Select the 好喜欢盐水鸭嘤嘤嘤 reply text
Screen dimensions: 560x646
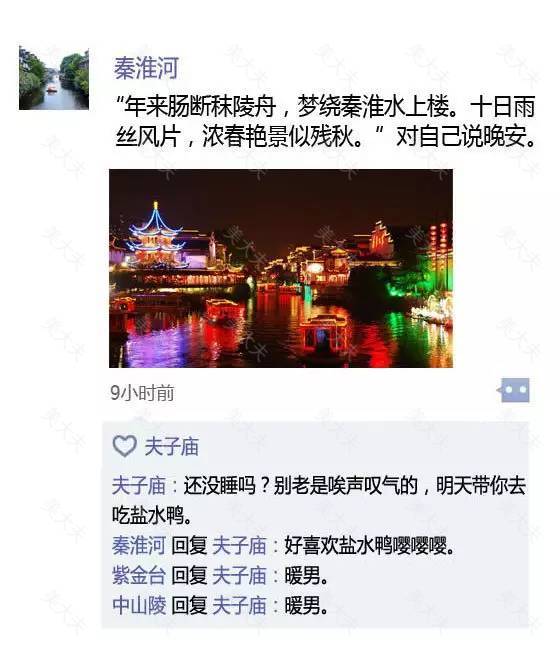pyautogui.click(x=369, y=546)
